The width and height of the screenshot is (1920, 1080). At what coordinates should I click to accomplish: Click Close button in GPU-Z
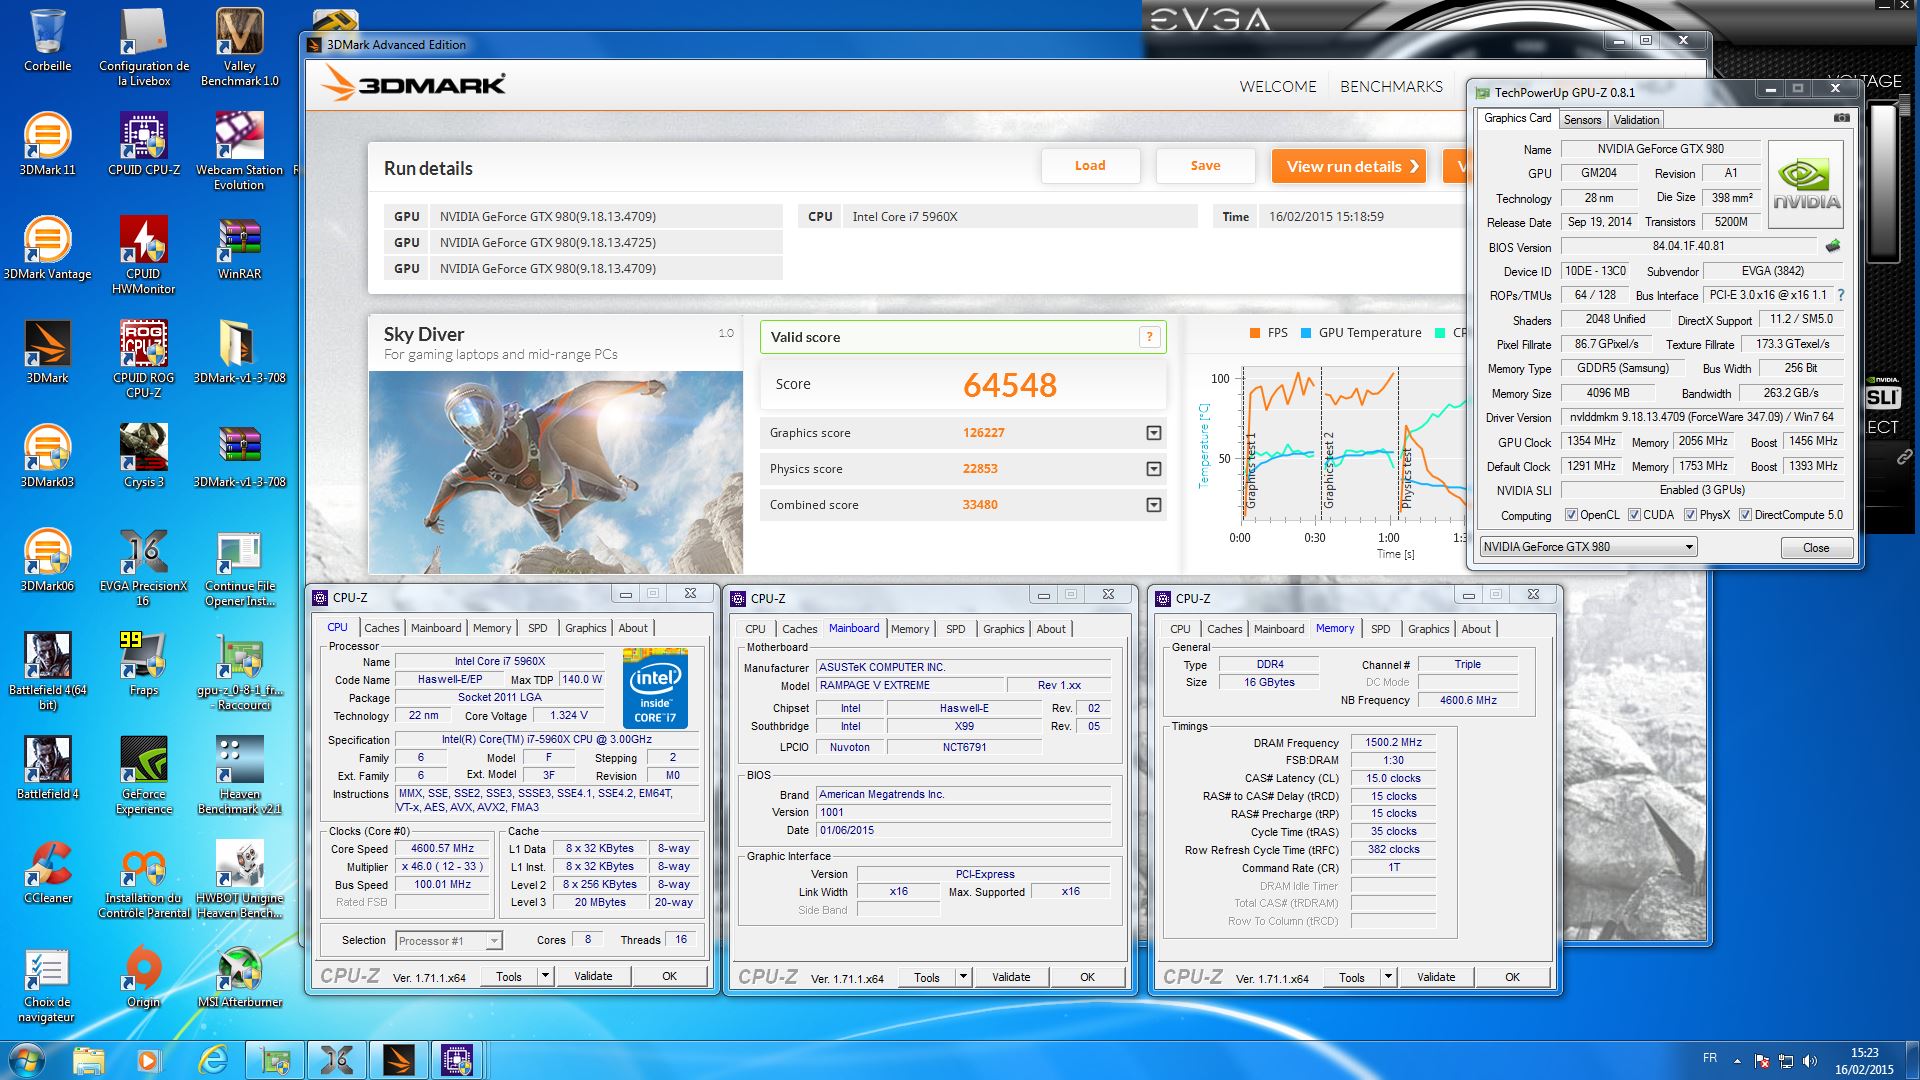click(1816, 548)
